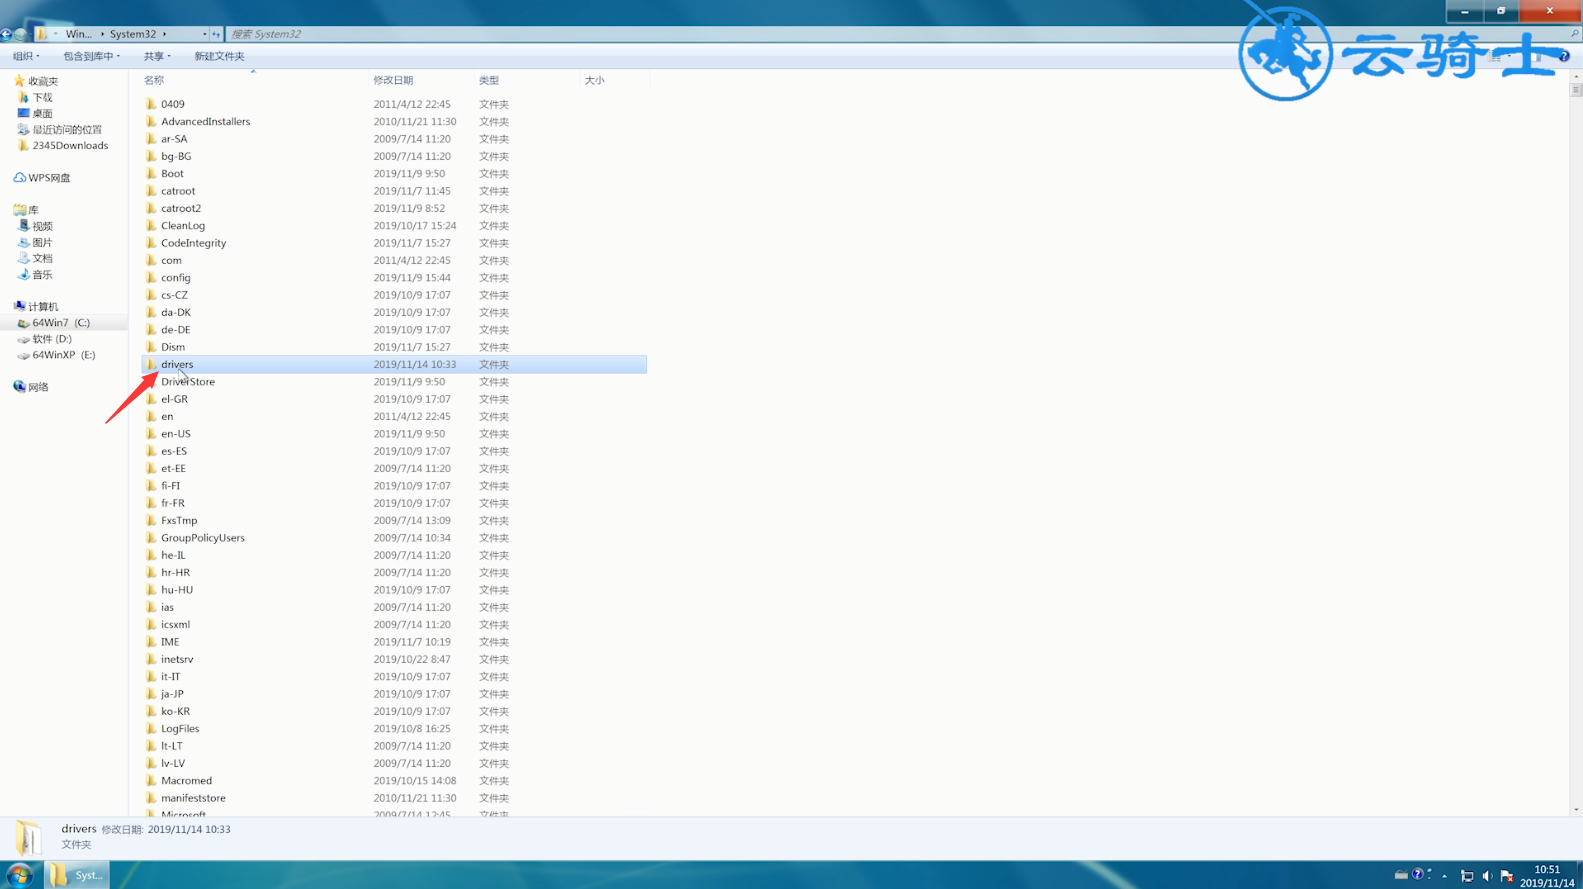
Task: Click the Win... segment in the address bar
Action: point(79,34)
